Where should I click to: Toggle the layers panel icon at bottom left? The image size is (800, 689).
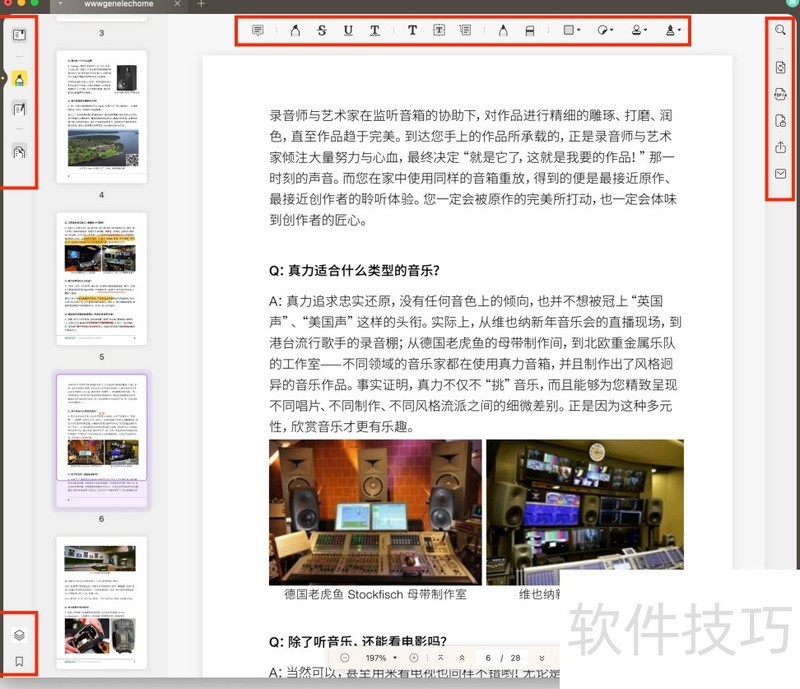pos(19,634)
